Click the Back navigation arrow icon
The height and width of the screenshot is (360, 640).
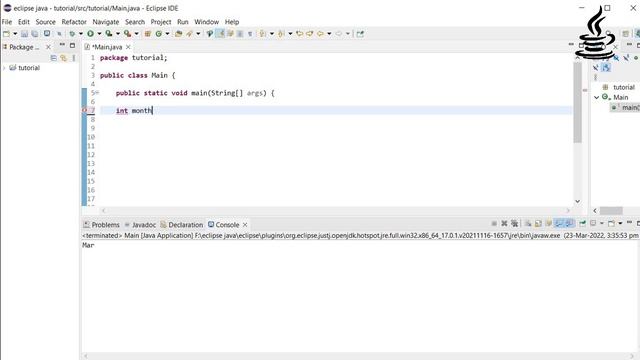(x=320, y=34)
